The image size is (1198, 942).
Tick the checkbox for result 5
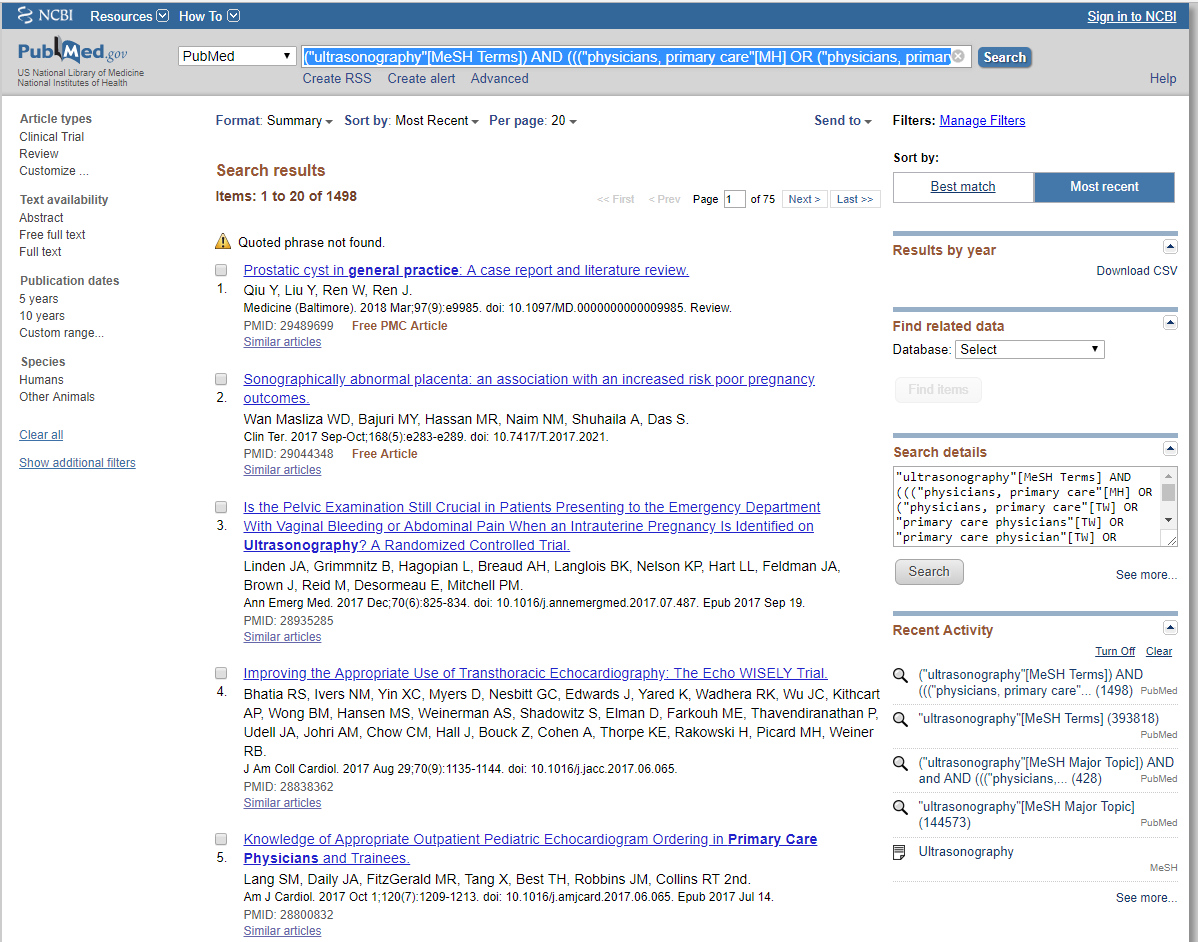[221, 840]
